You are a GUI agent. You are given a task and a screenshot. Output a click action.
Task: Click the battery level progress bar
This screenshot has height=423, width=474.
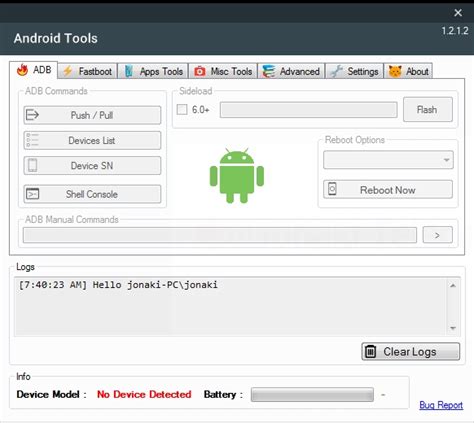(312, 395)
